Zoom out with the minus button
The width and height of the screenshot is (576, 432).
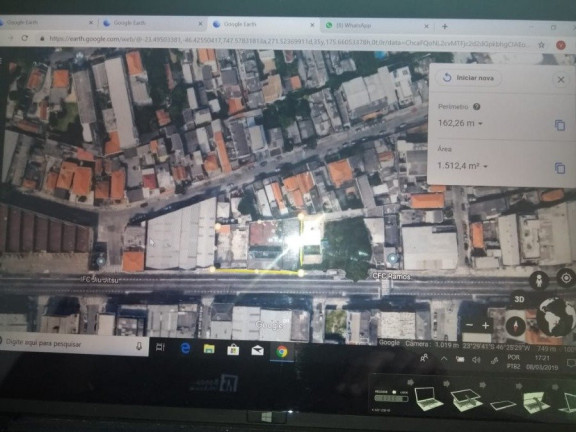coord(469,325)
